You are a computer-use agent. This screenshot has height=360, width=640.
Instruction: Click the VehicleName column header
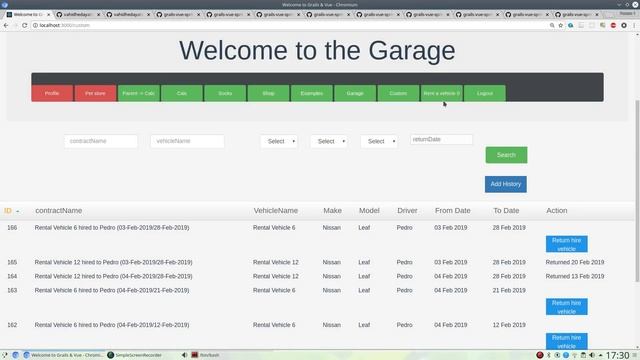click(276, 211)
